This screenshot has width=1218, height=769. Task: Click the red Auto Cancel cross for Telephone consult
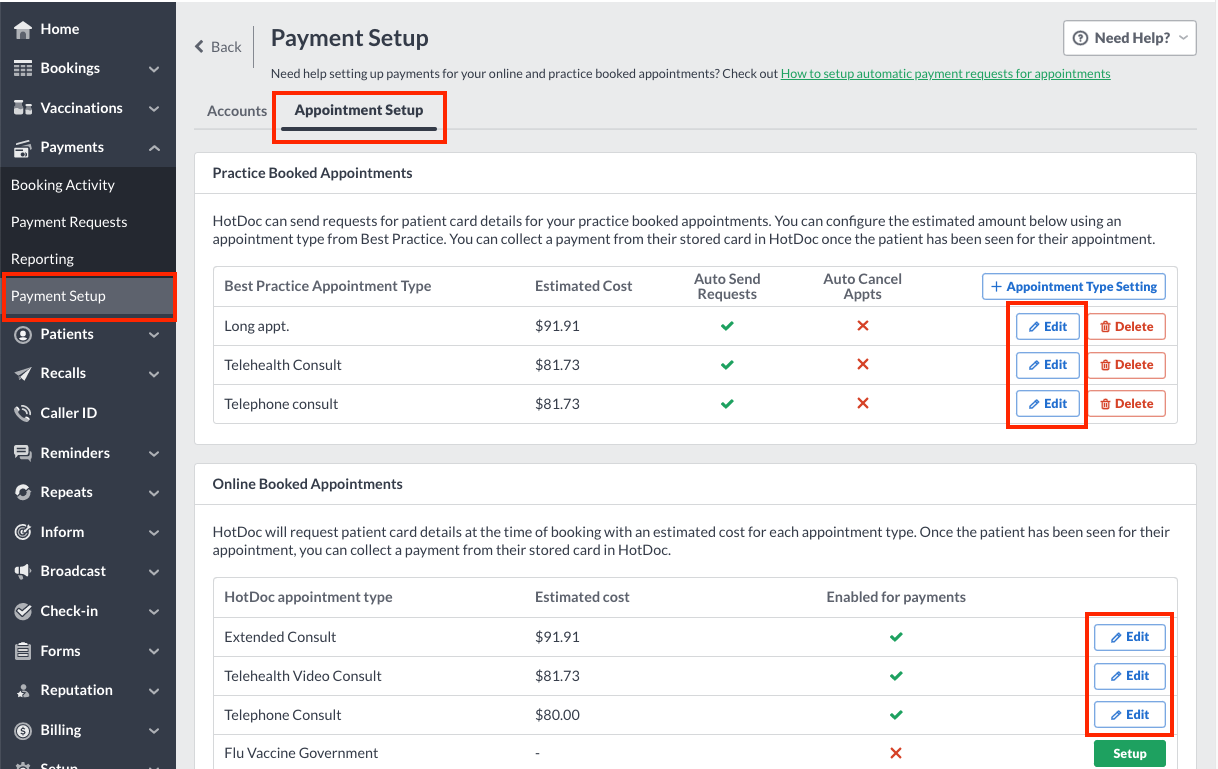862,404
